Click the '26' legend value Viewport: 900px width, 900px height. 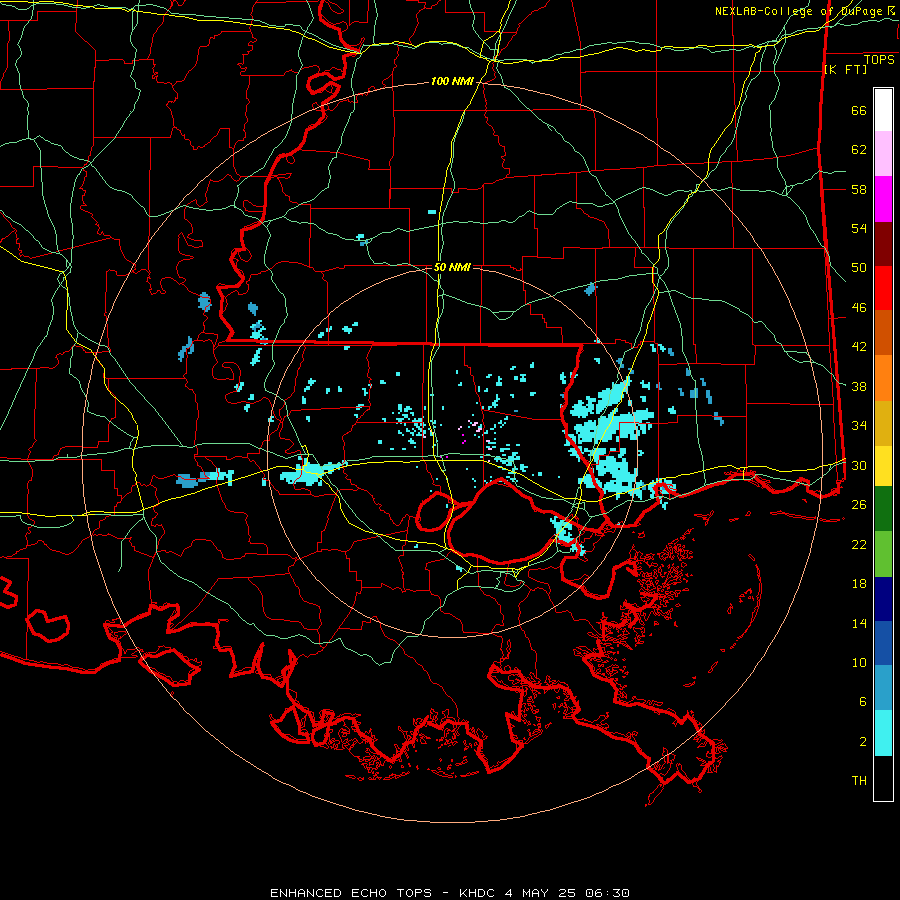coord(859,505)
